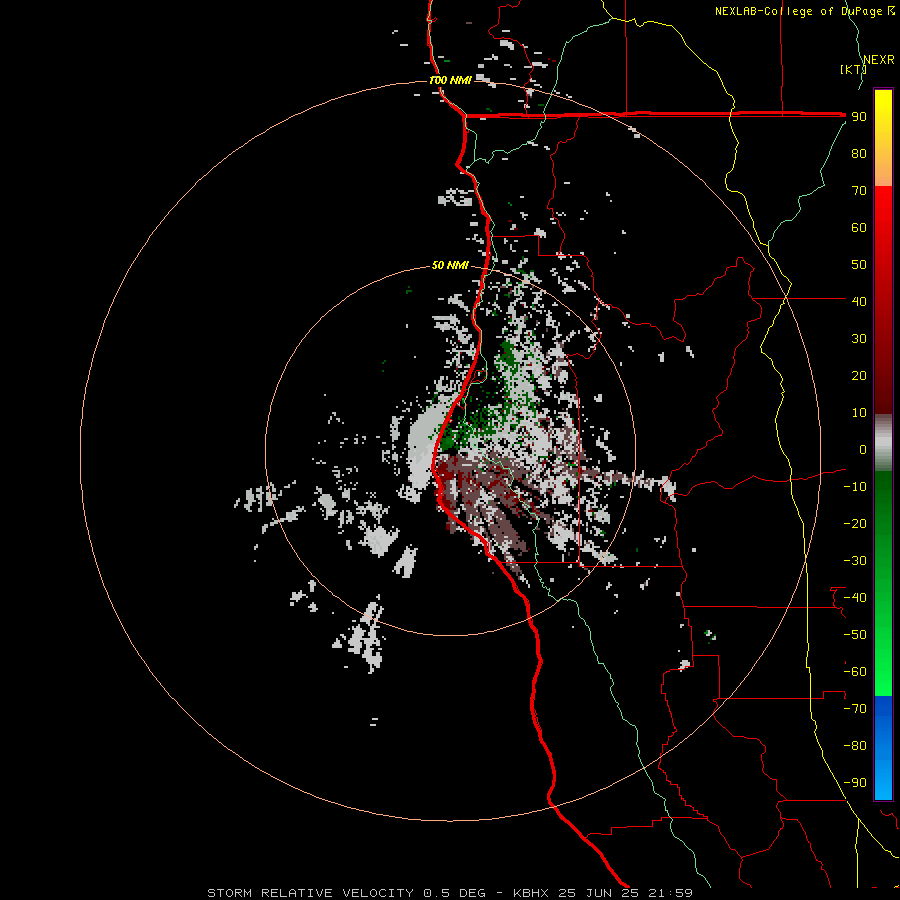Click the 0 value on the velocity scale
Image resolution: width=900 pixels, height=900 pixels.
[863, 449]
